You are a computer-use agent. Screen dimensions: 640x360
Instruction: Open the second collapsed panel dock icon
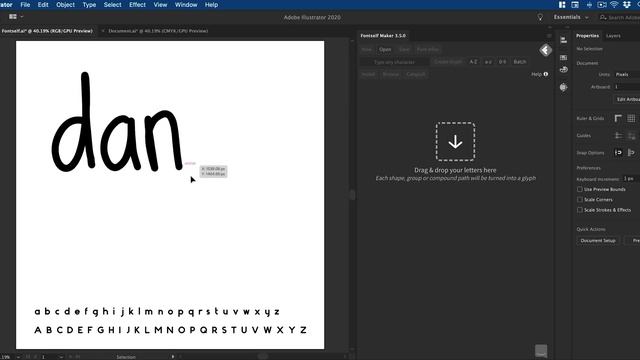tap(564, 58)
